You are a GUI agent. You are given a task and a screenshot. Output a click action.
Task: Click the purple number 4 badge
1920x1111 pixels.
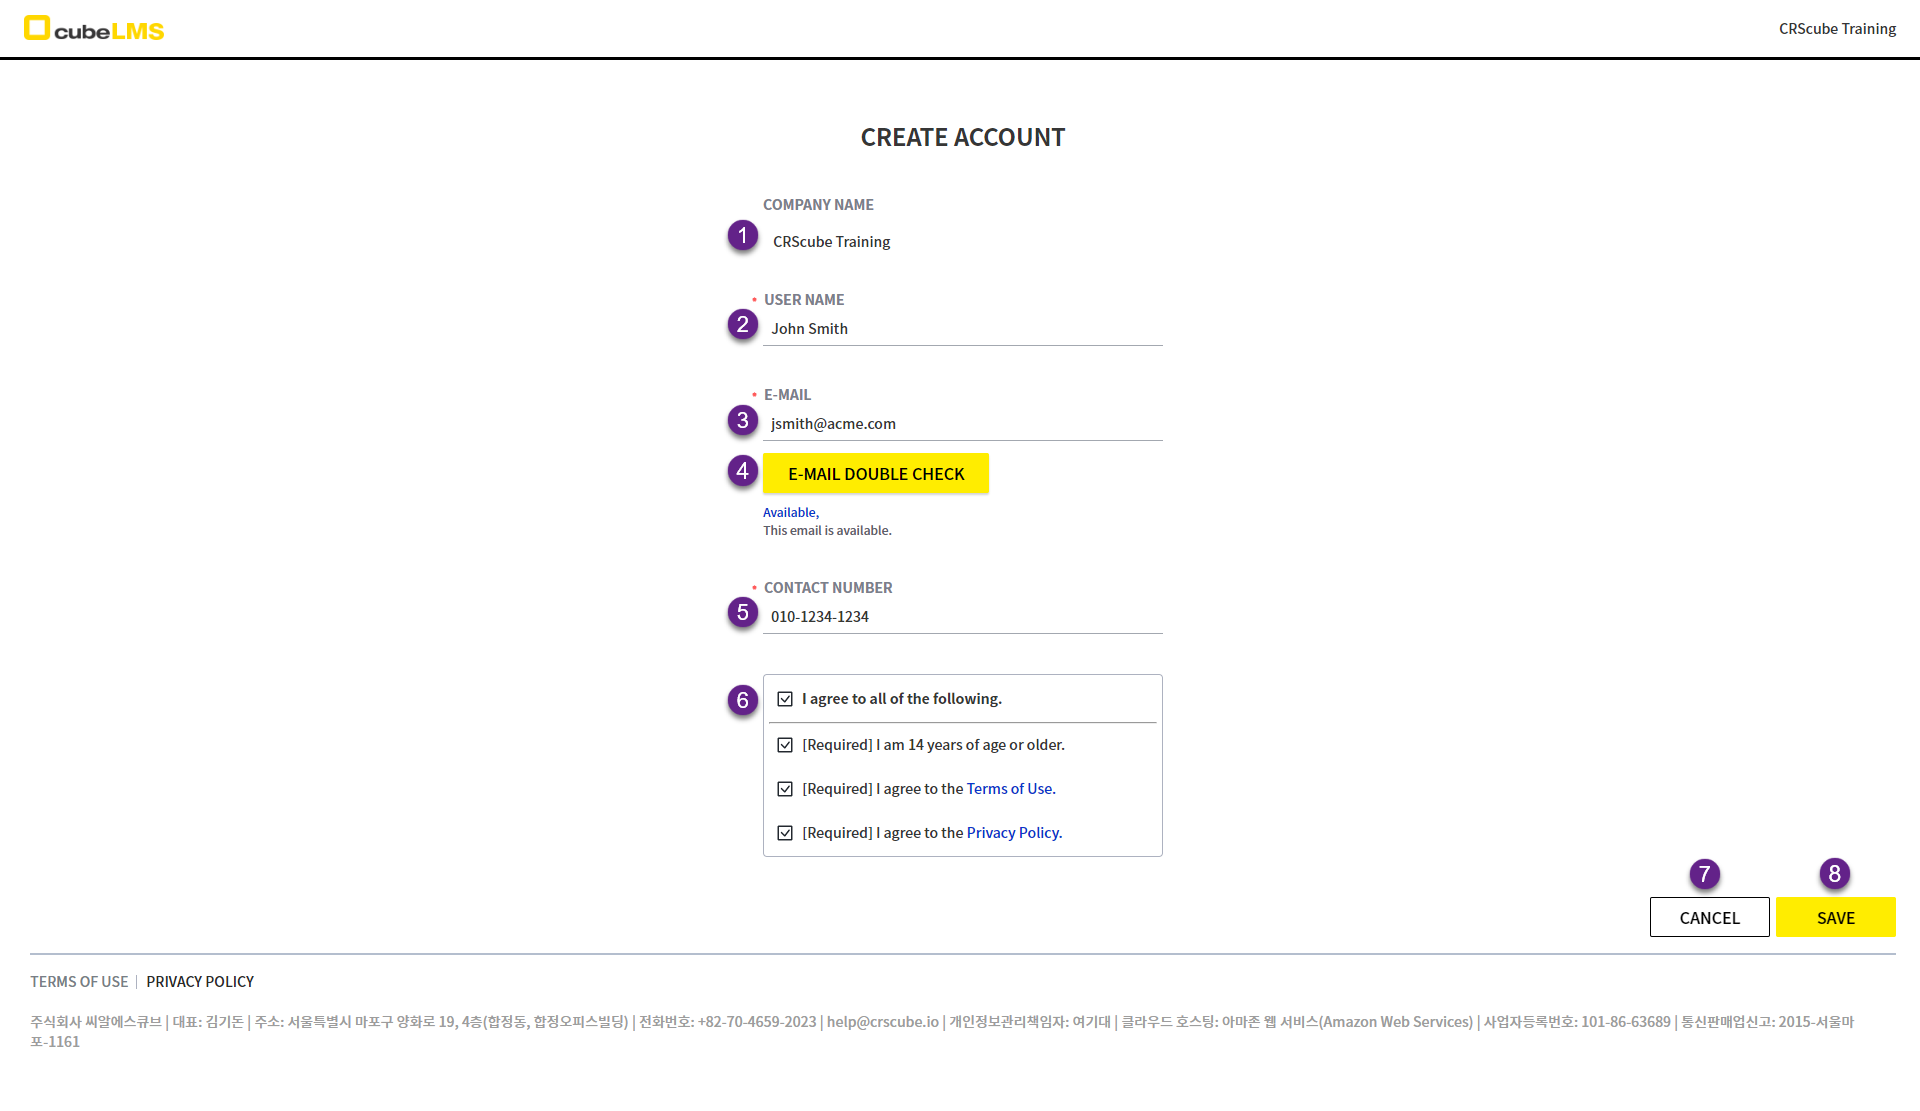742,471
